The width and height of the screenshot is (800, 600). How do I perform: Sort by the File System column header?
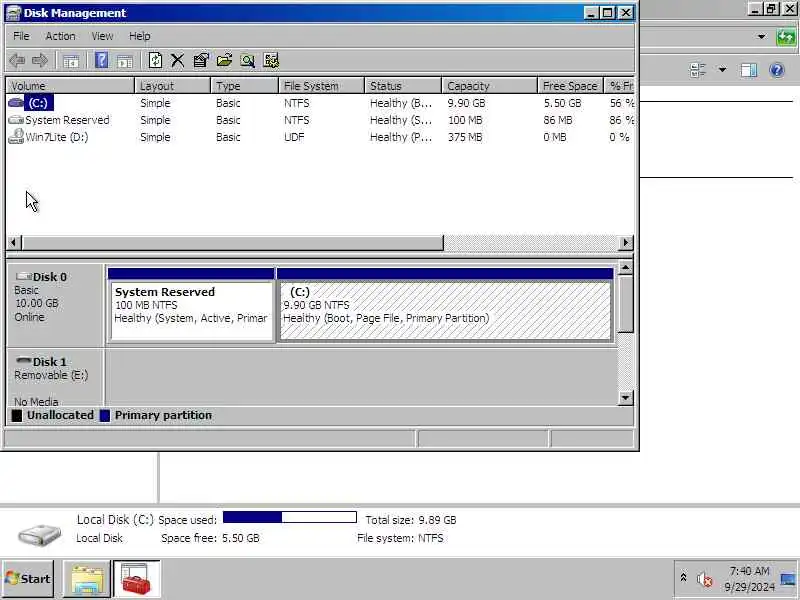click(322, 86)
